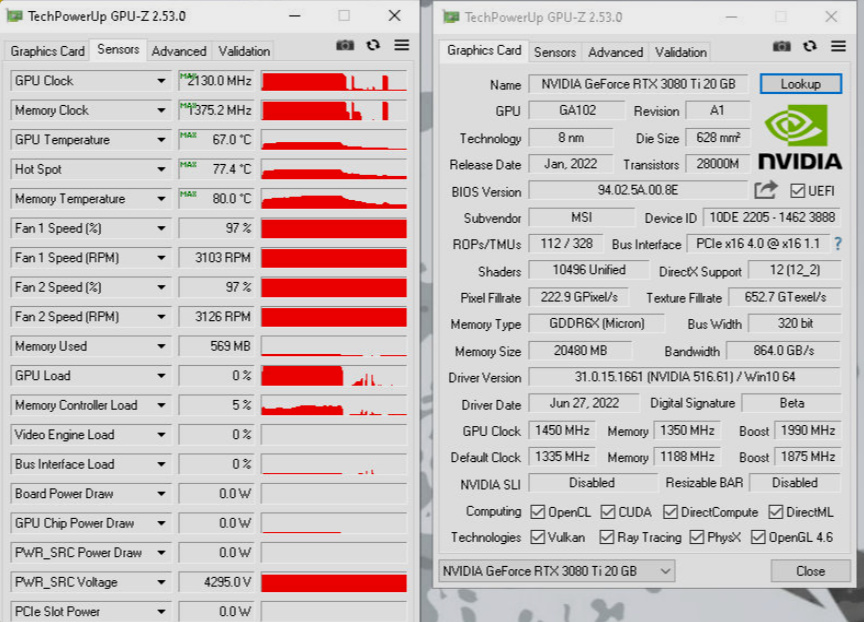Open the Fan 1 Speed (%) dropdown
Screen dimensions: 864x622
click(x=161, y=228)
